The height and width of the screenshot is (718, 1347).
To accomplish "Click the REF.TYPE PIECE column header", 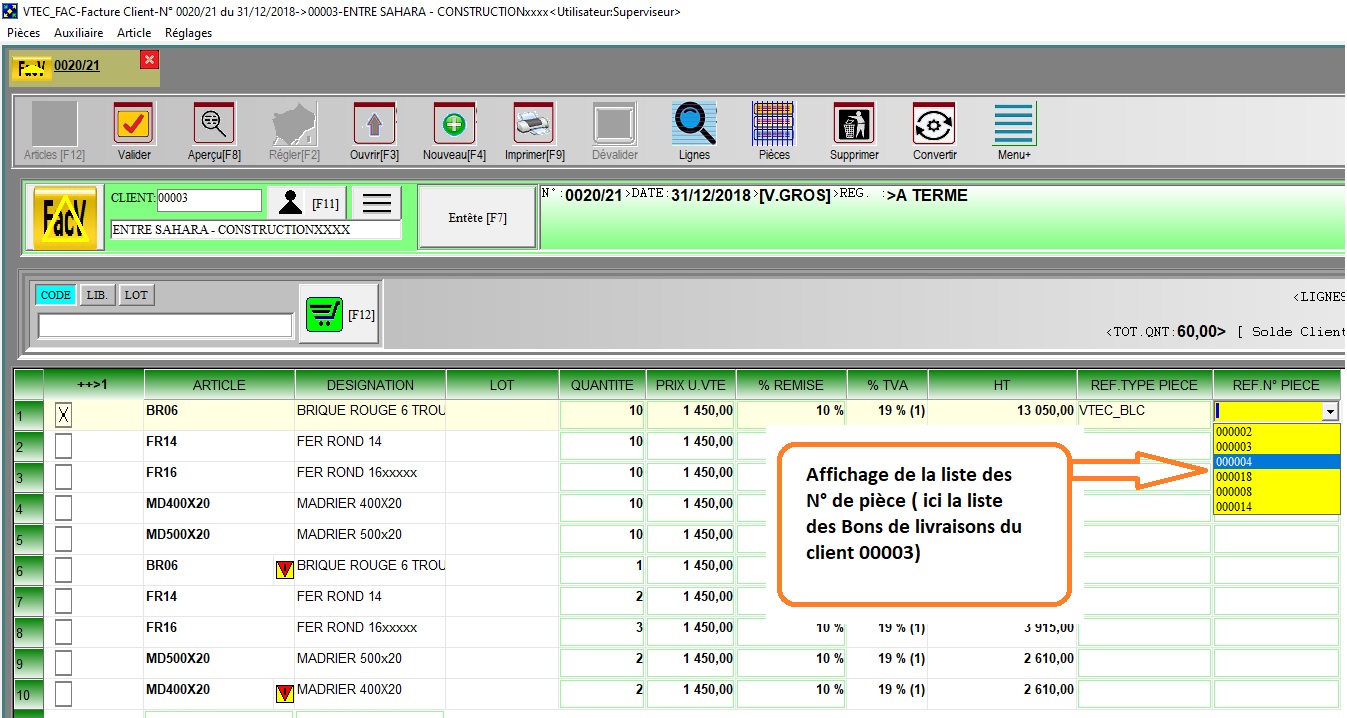I will [1144, 385].
